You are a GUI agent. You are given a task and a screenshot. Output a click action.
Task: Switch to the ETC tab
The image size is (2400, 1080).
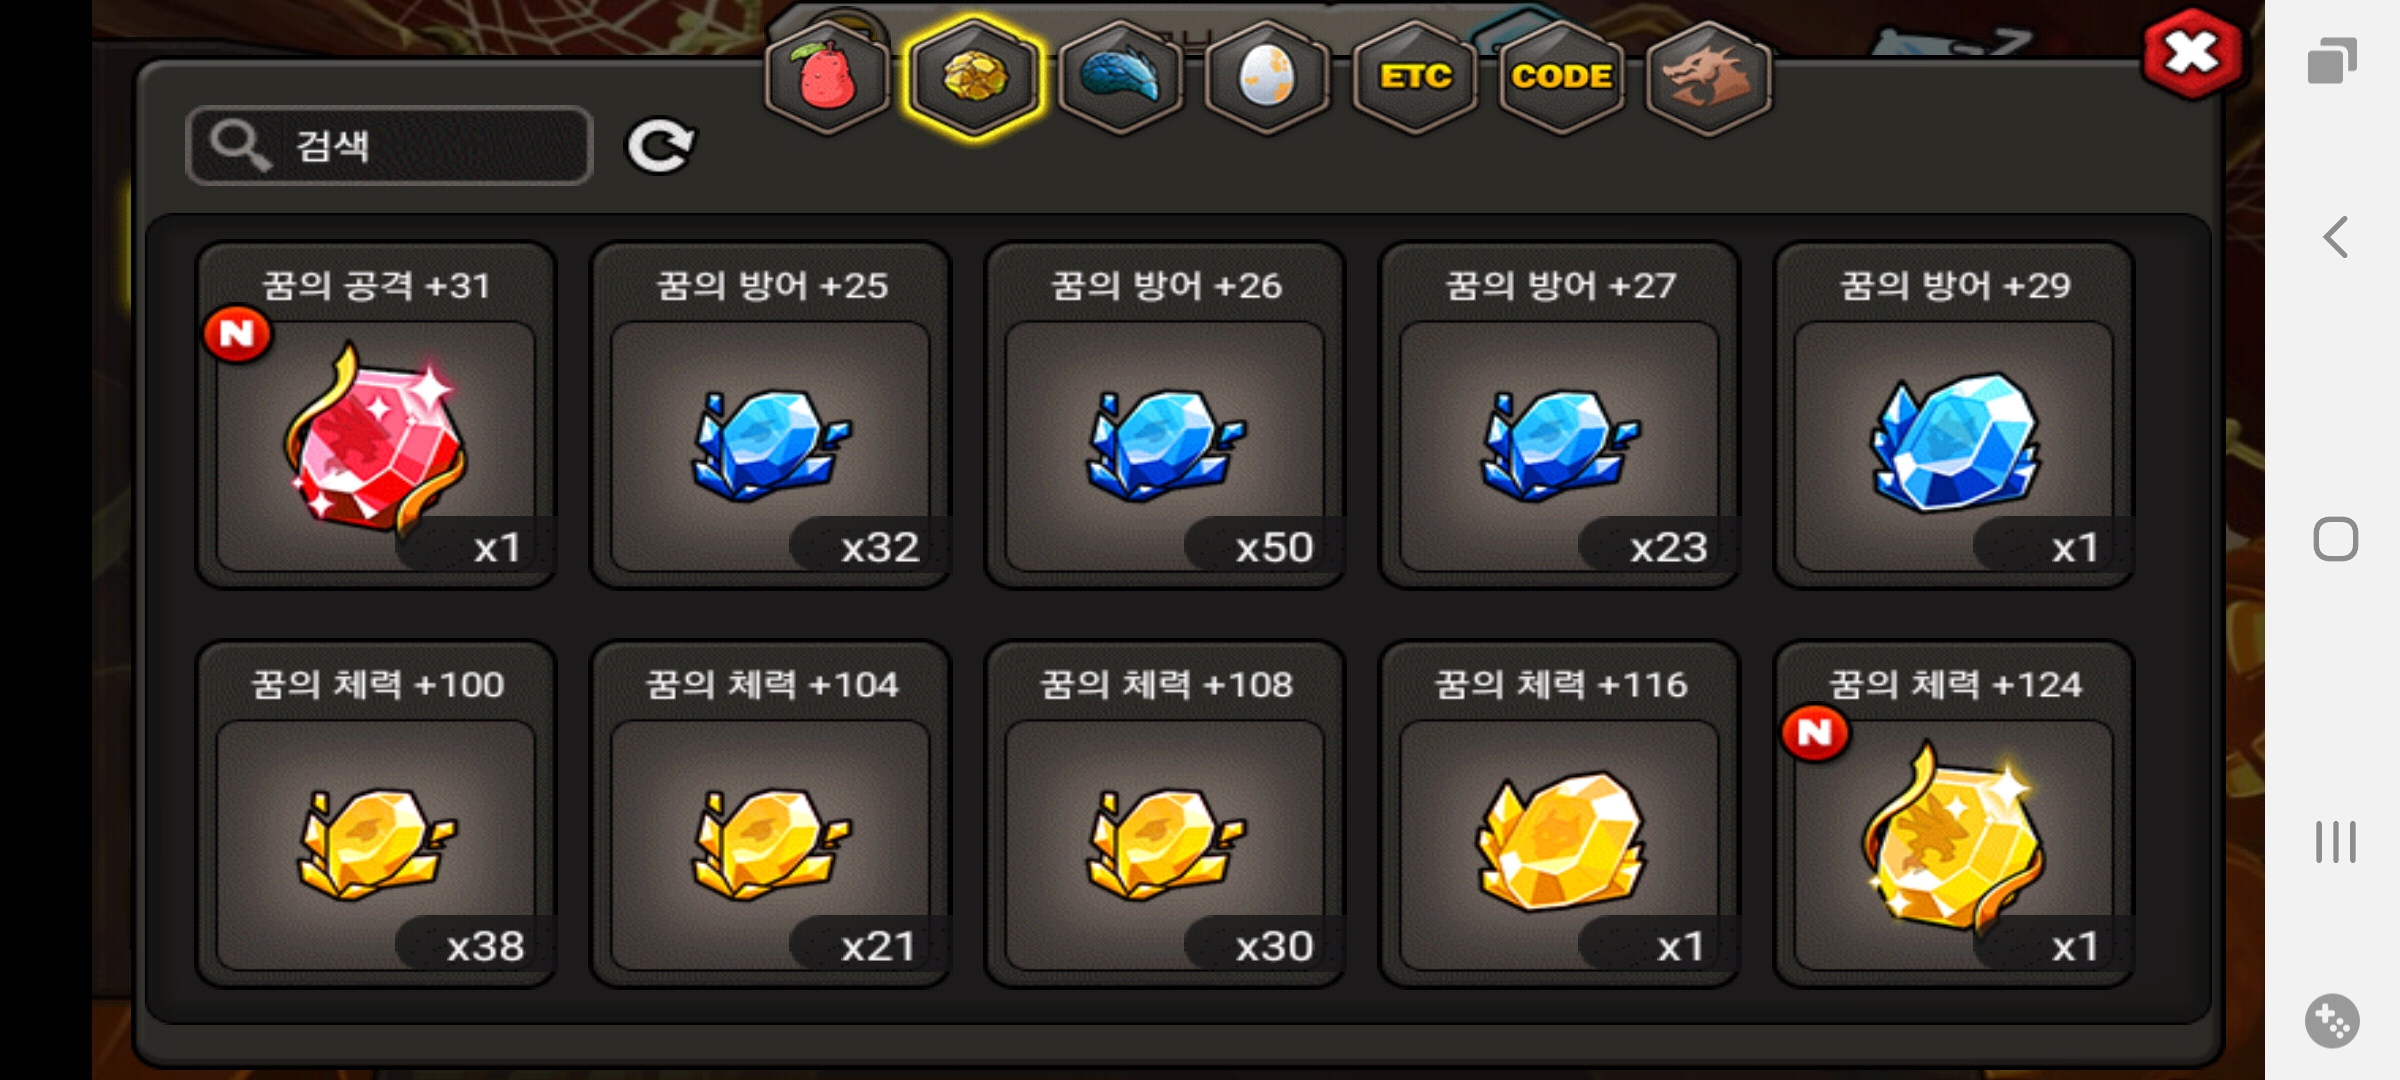click(x=1414, y=76)
